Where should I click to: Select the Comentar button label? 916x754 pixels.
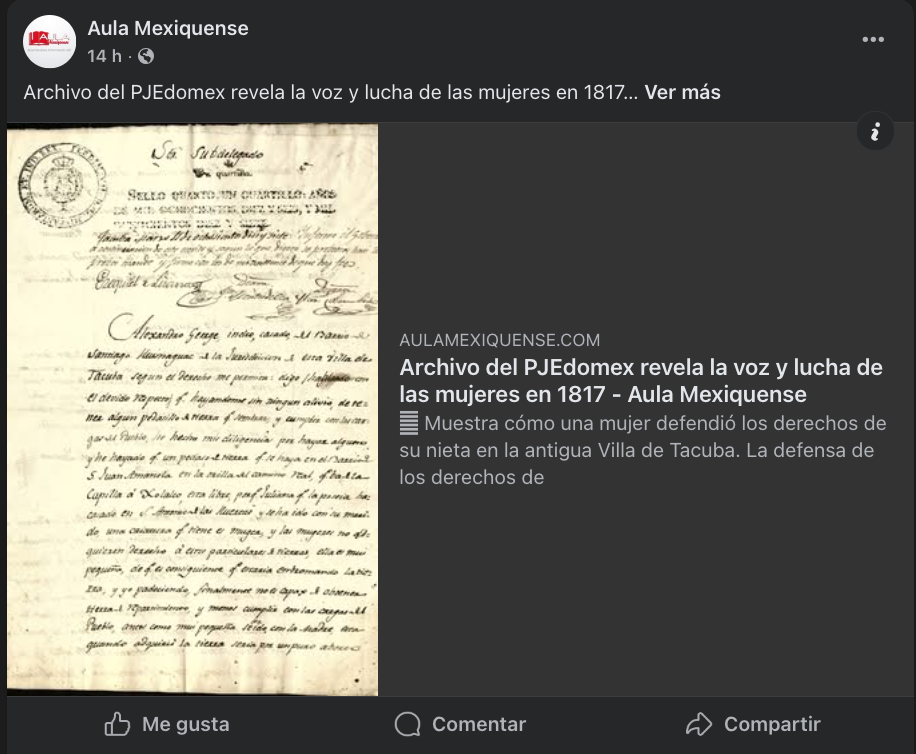479,724
